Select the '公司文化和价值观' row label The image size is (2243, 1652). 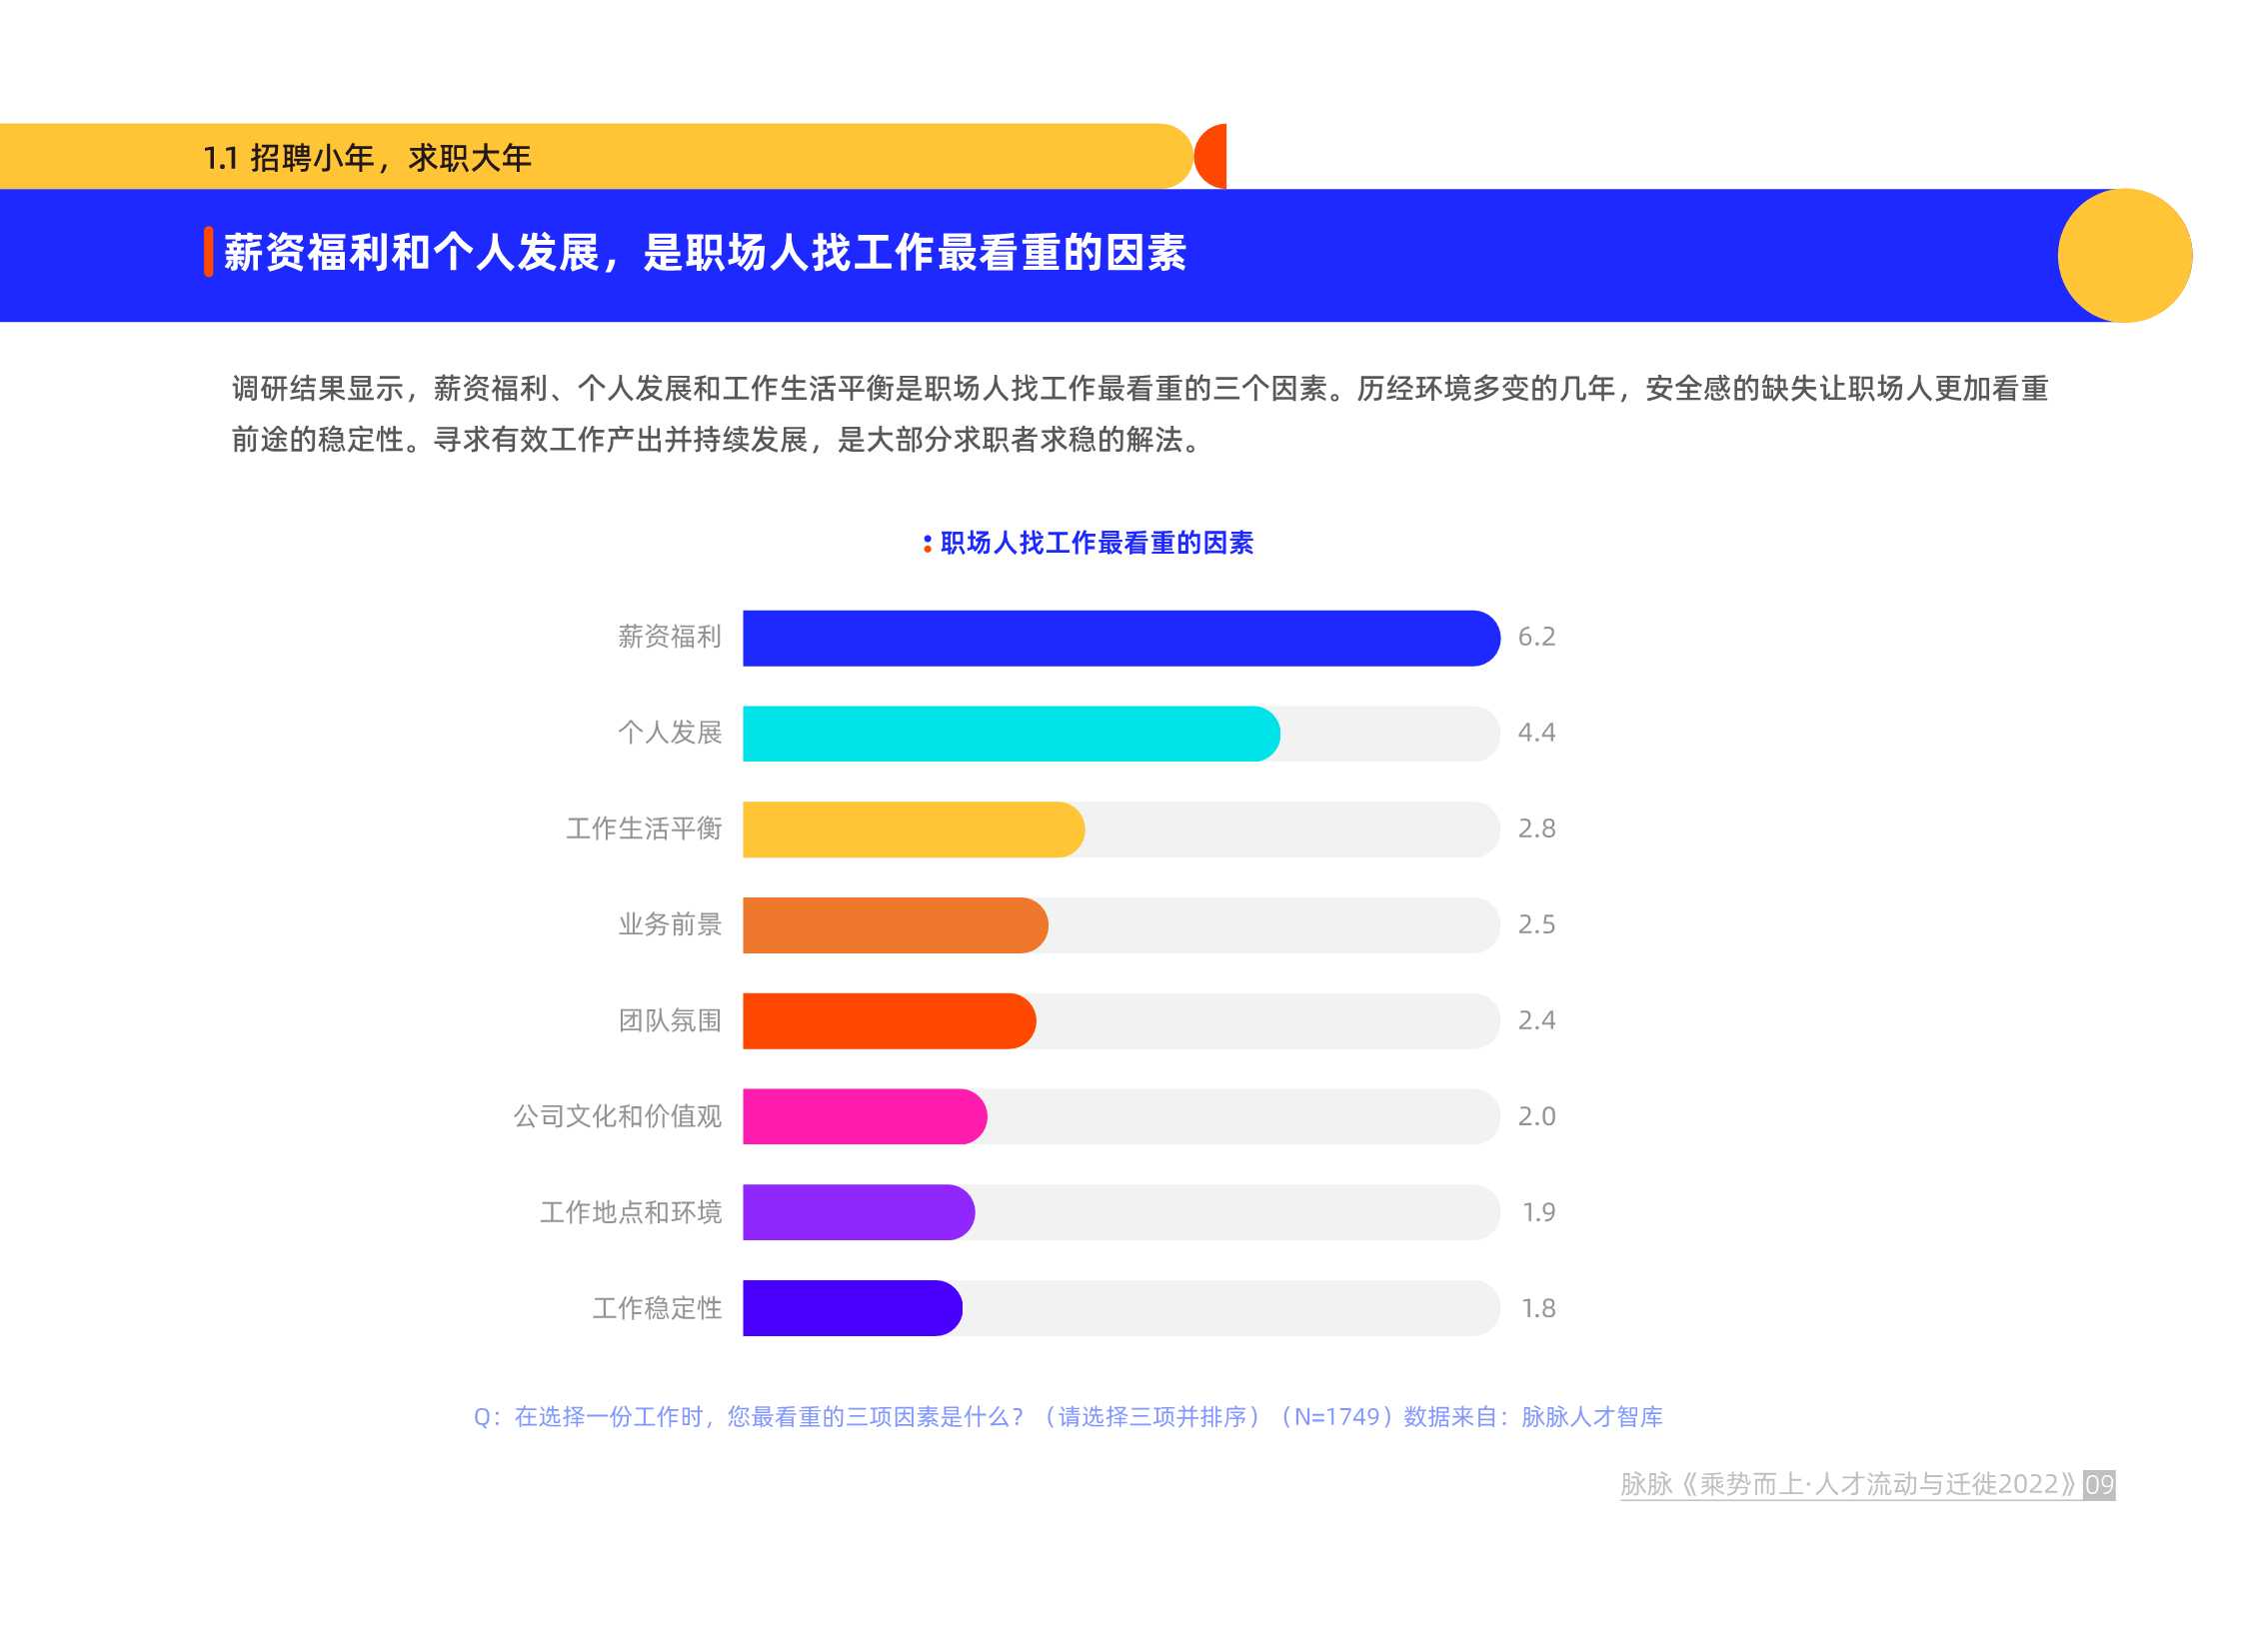tap(617, 1117)
